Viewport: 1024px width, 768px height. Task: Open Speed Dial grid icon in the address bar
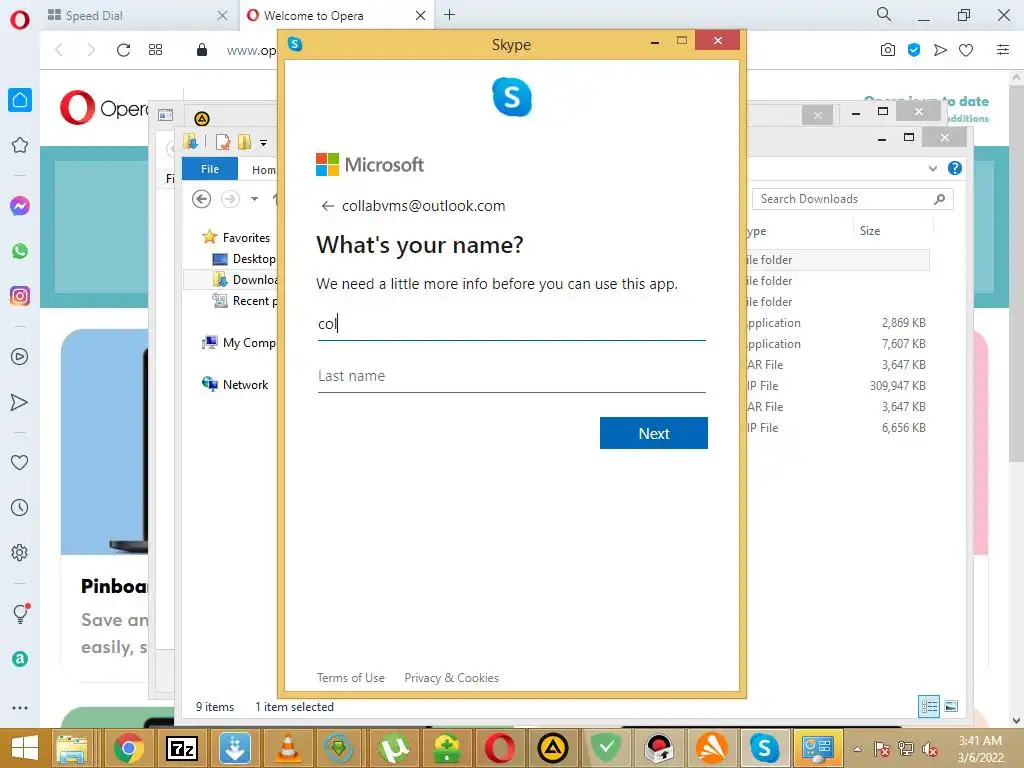pos(155,50)
